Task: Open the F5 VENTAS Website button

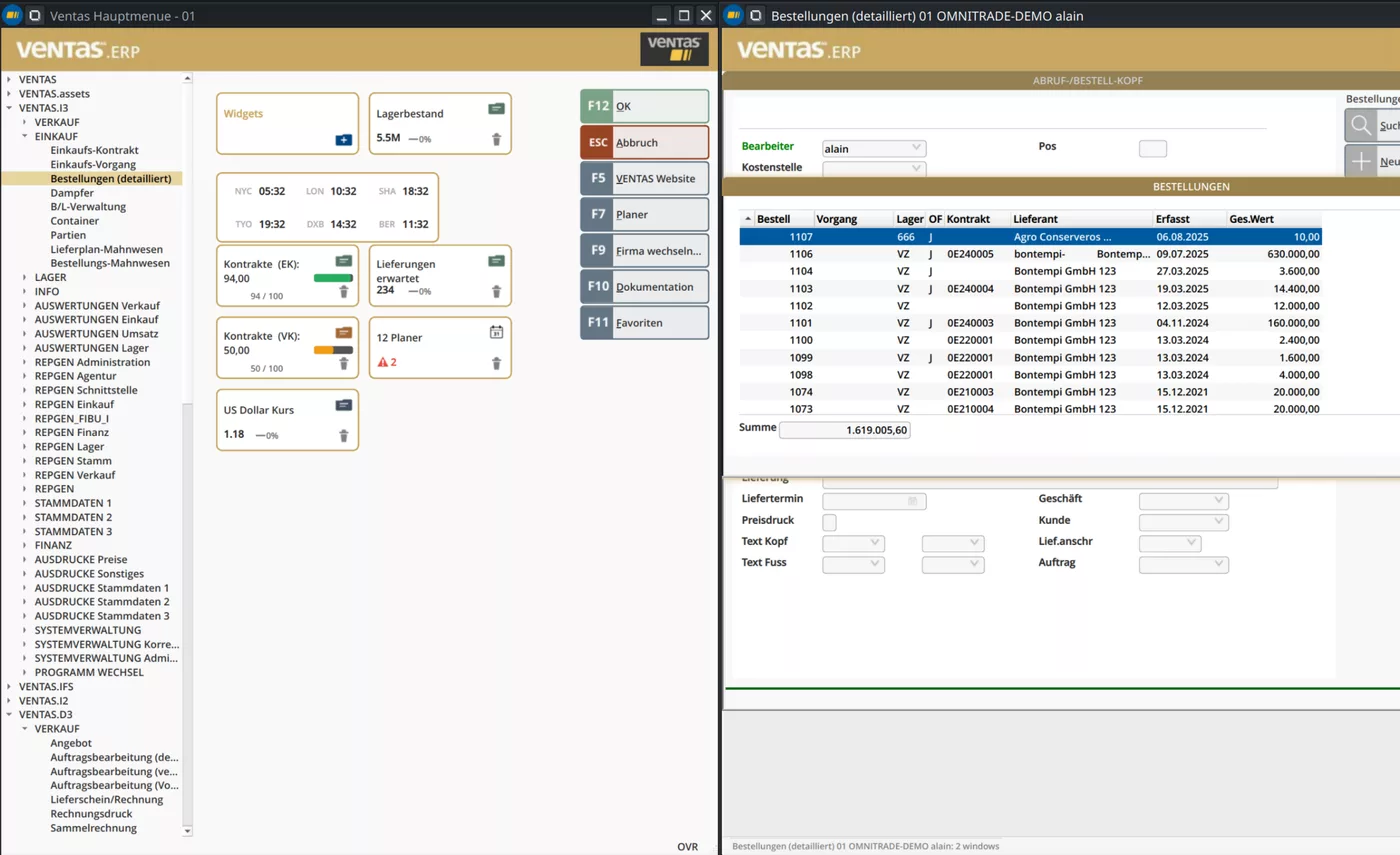Action: 645,178
